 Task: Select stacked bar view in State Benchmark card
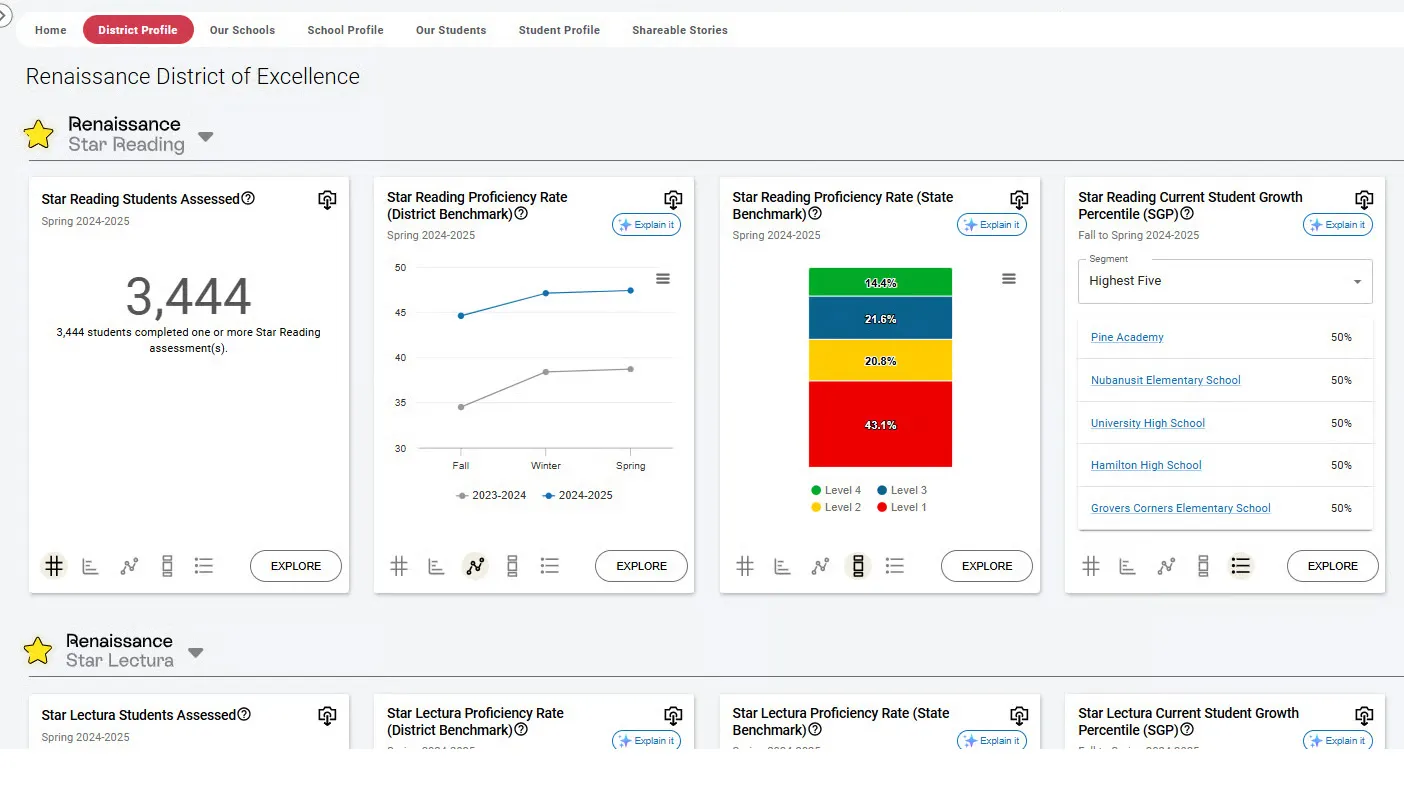[x=857, y=566]
